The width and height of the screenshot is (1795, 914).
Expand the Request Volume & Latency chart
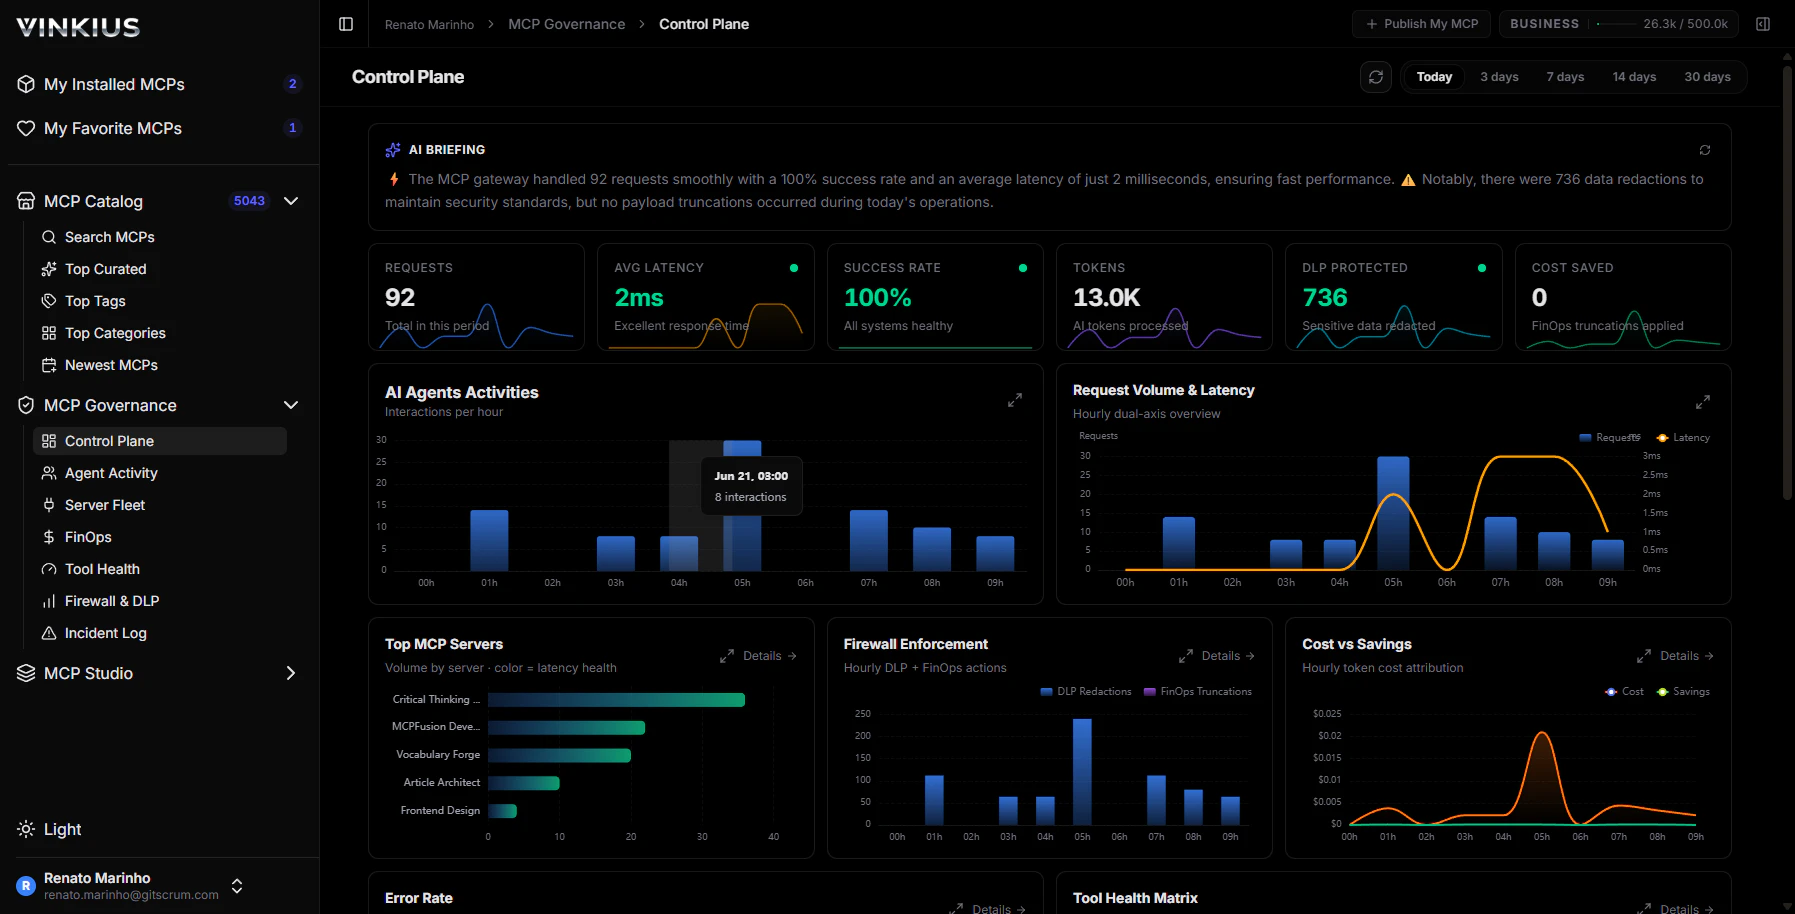click(x=1703, y=402)
